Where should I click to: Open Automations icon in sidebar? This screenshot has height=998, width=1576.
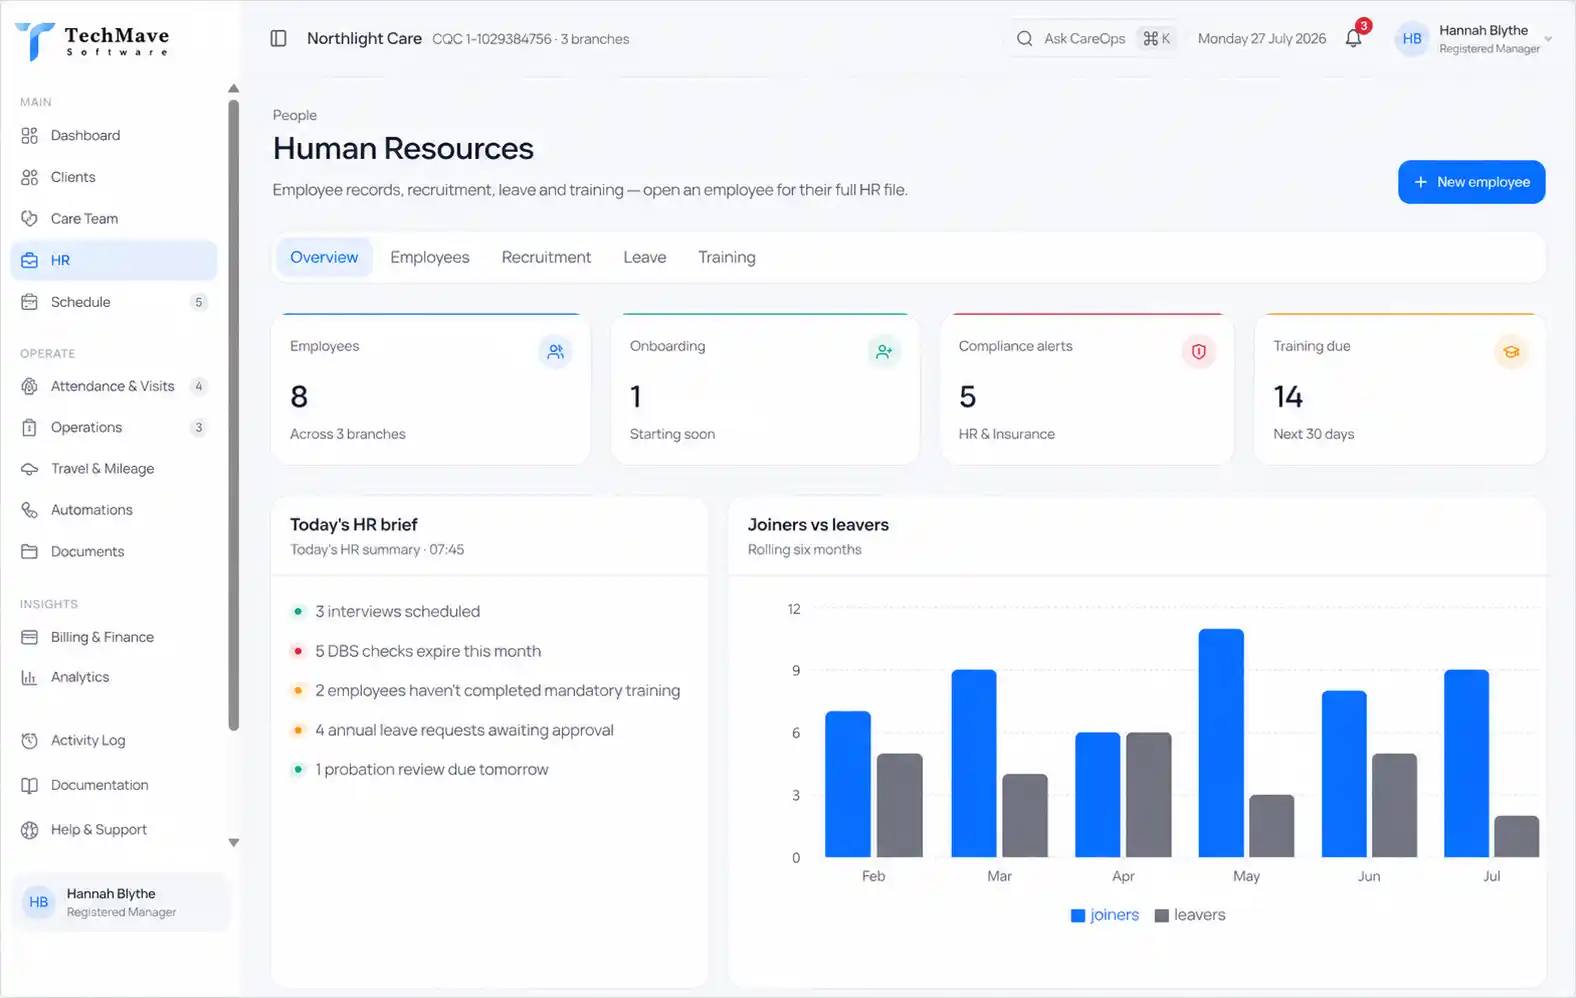(x=30, y=510)
